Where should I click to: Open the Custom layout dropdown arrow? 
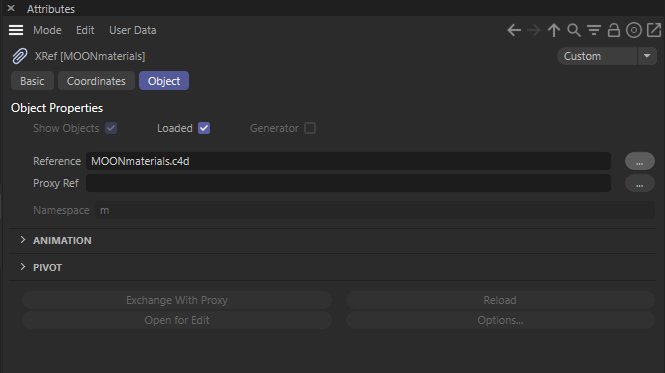point(647,56)
